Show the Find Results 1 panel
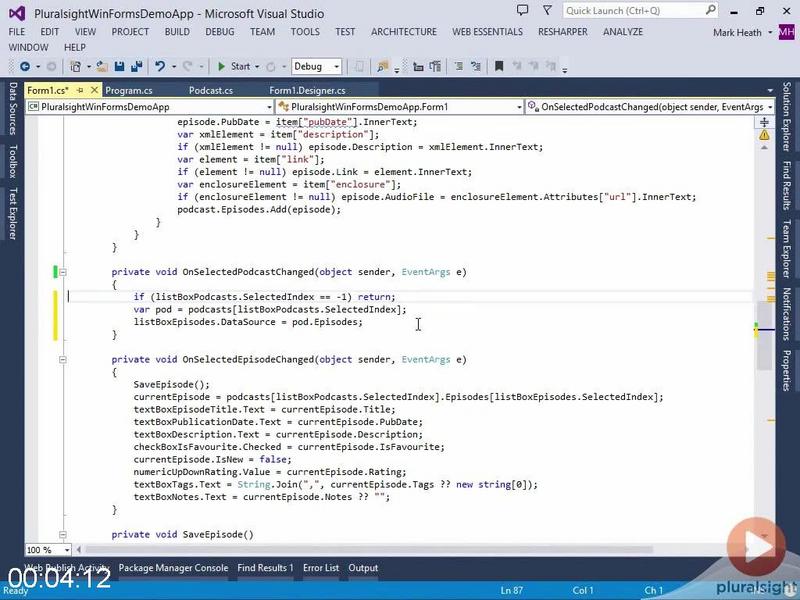Screen dimensions: 800x600 coord(265,568)
